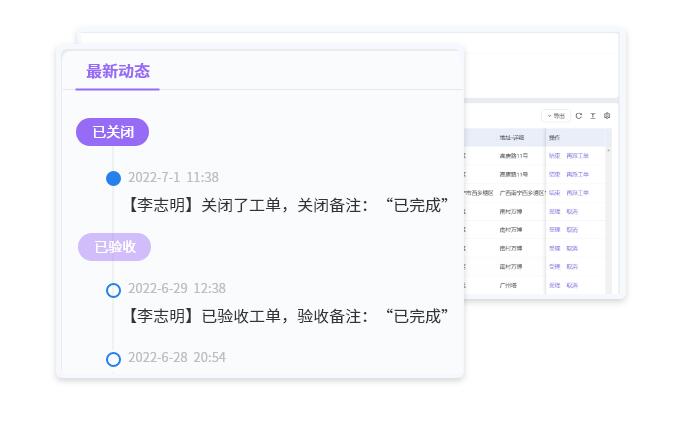This screenshot has height=432, width=680.
Task: Click the vertical scrollbar of the background table
Action: click(608, 220)
